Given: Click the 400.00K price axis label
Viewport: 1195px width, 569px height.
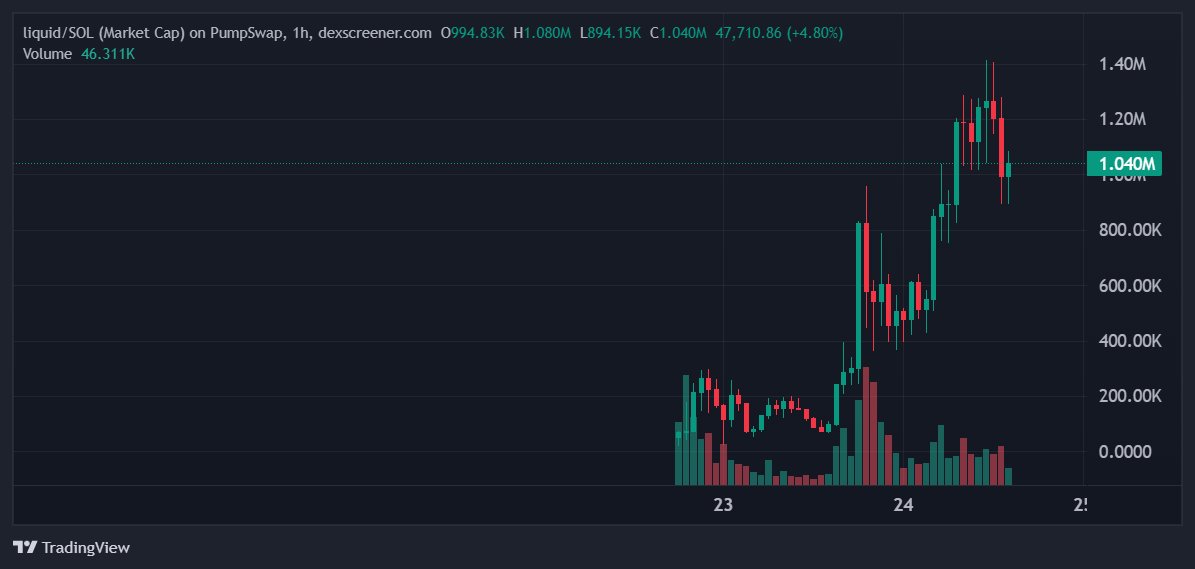Looking at the screenshot, I should click(x=1129, y=341).
